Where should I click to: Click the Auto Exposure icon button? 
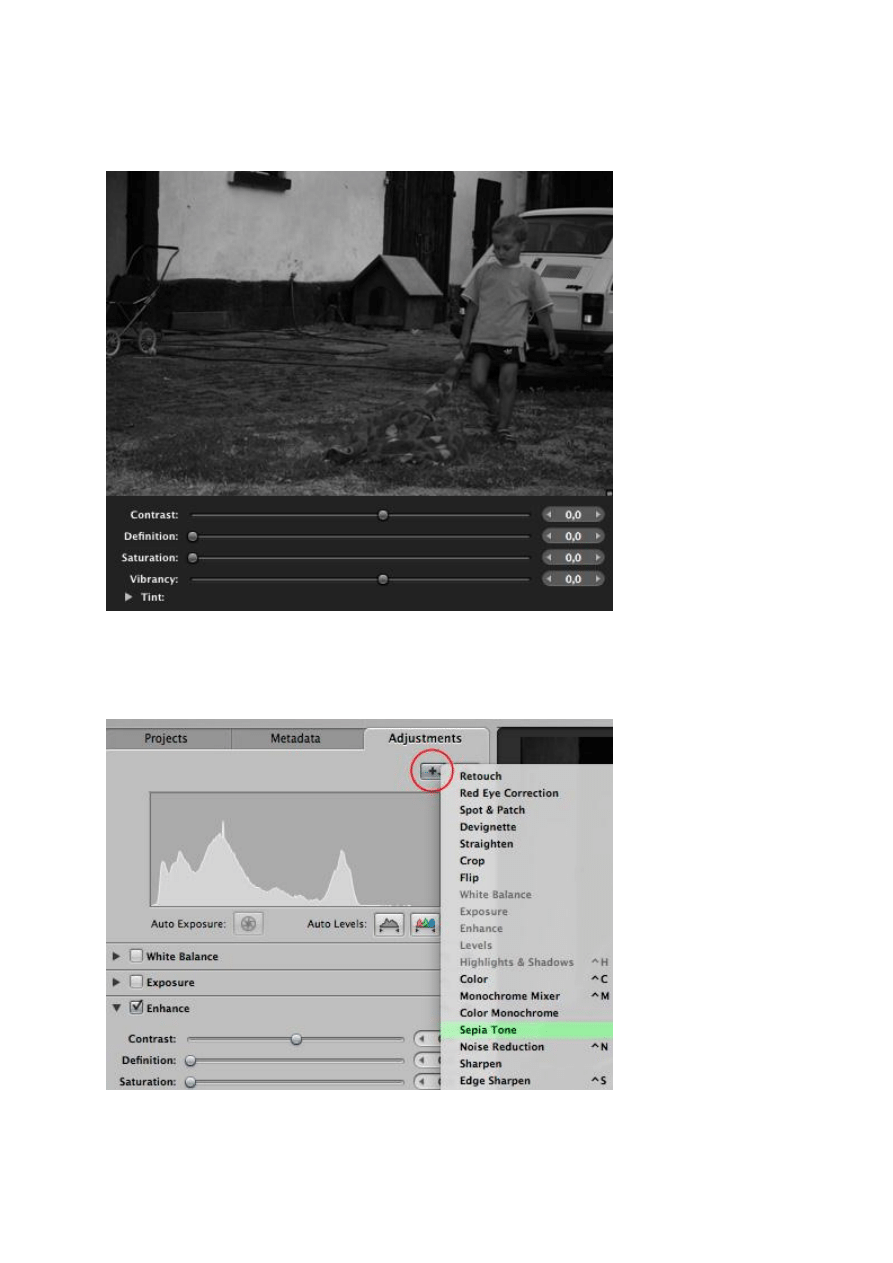point(248,924)
